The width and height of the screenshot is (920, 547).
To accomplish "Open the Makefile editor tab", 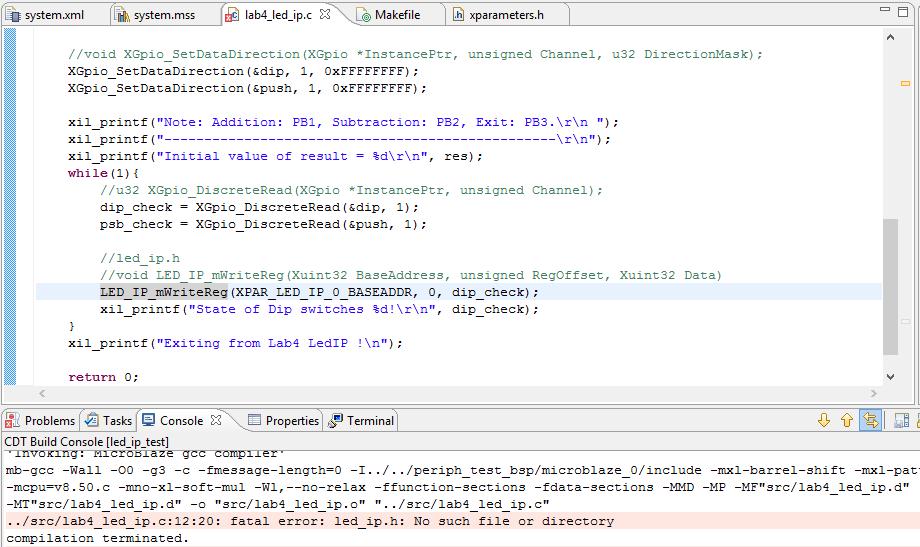I will click(x=389, y=15).
